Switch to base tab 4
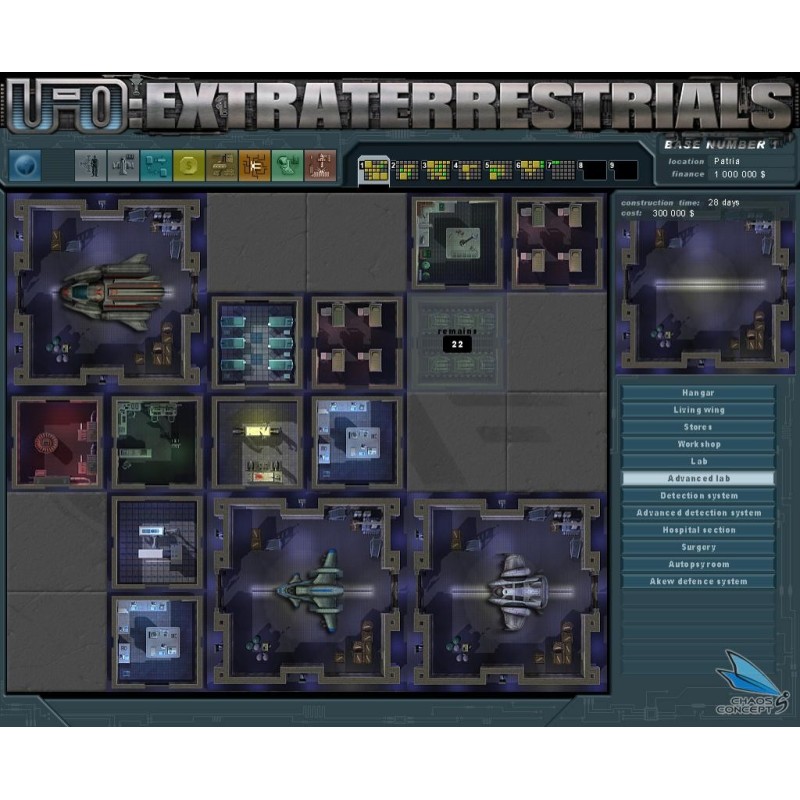The height and width of the screenshot is (800, 800). (469, 169)
